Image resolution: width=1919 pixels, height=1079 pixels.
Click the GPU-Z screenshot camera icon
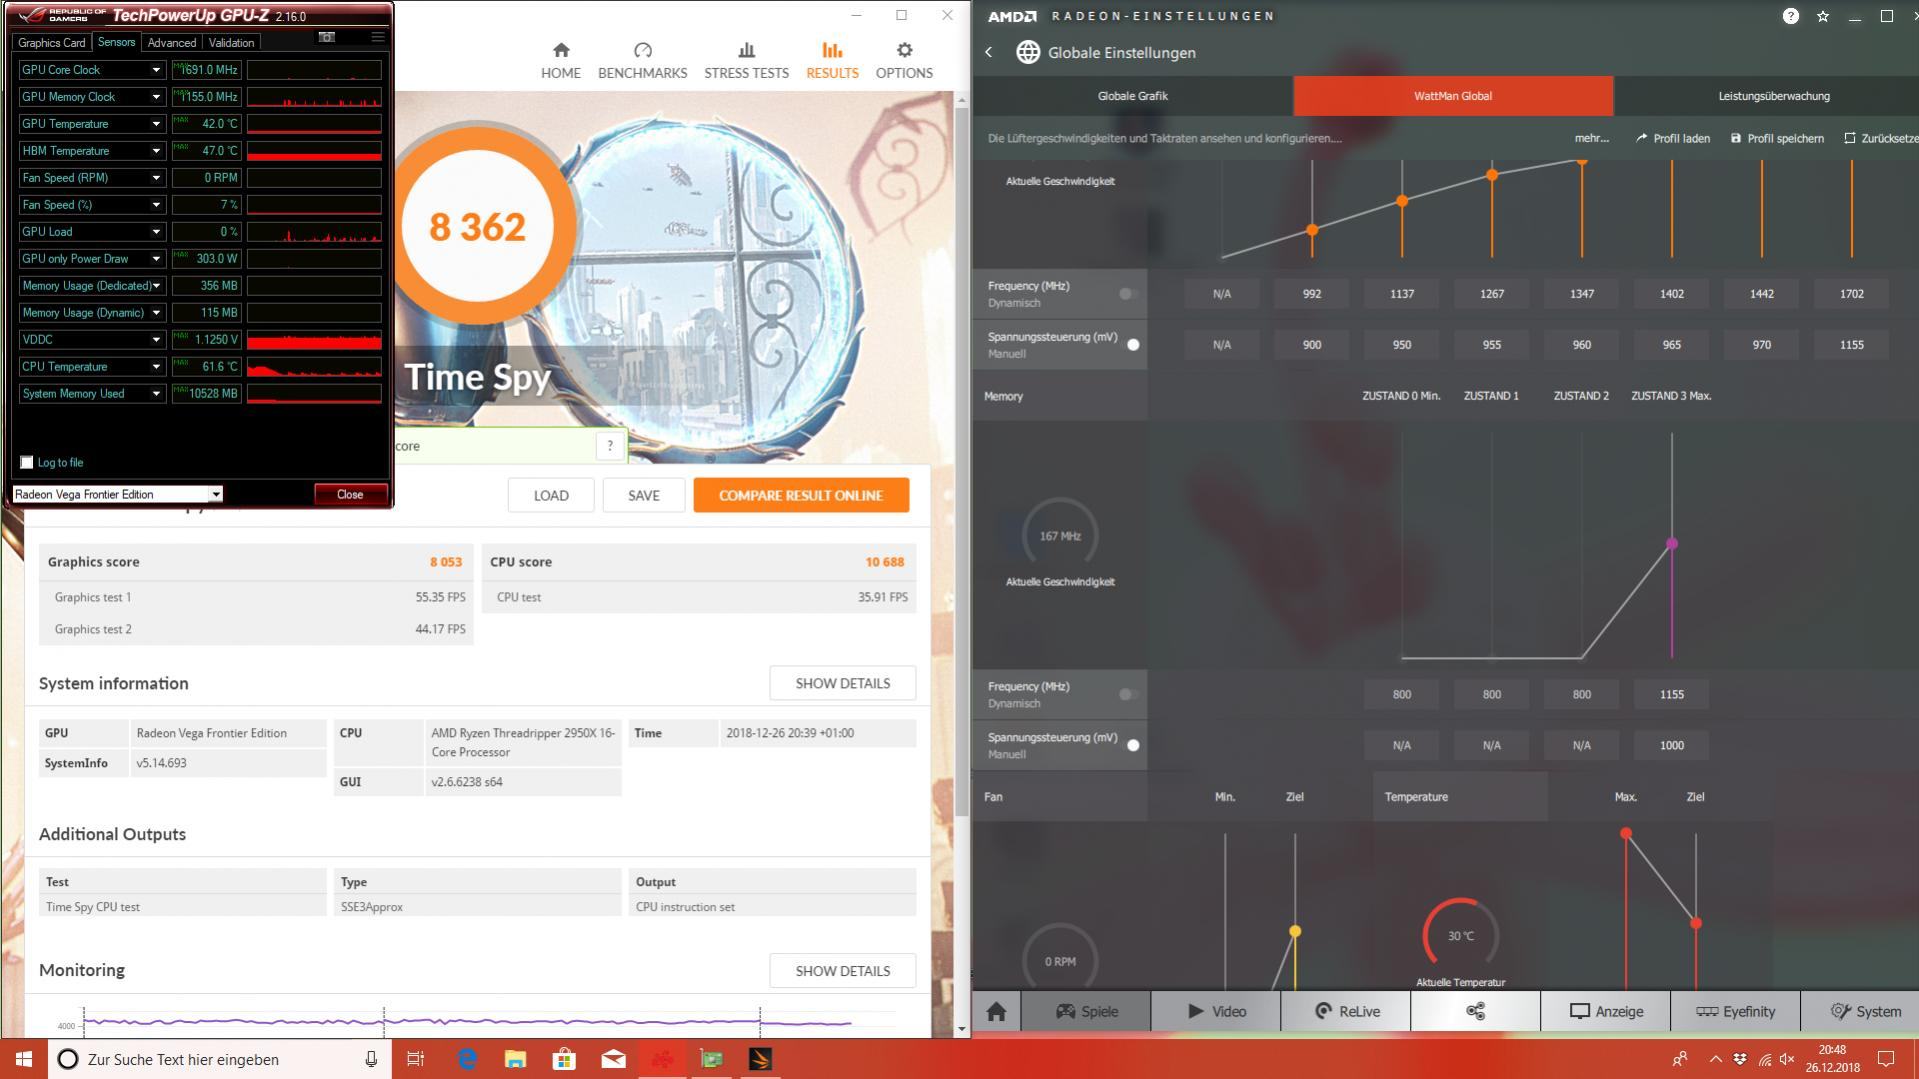tap(326, 37)
